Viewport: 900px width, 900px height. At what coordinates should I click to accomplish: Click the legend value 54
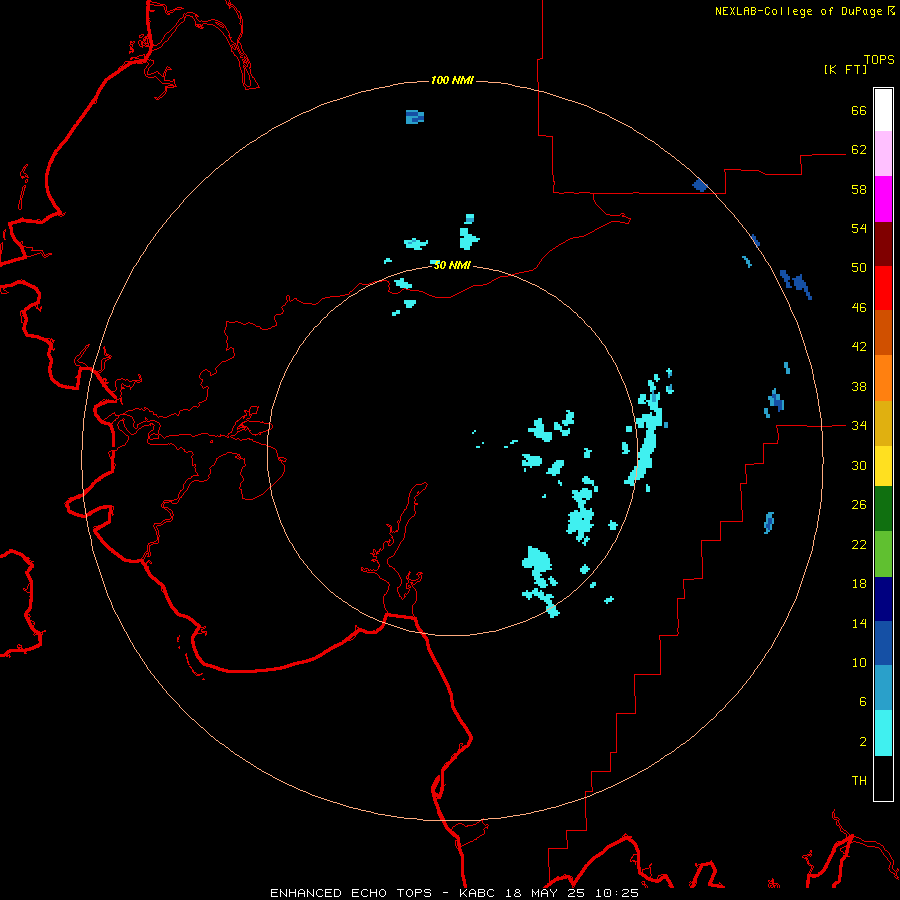click(859, 228)
